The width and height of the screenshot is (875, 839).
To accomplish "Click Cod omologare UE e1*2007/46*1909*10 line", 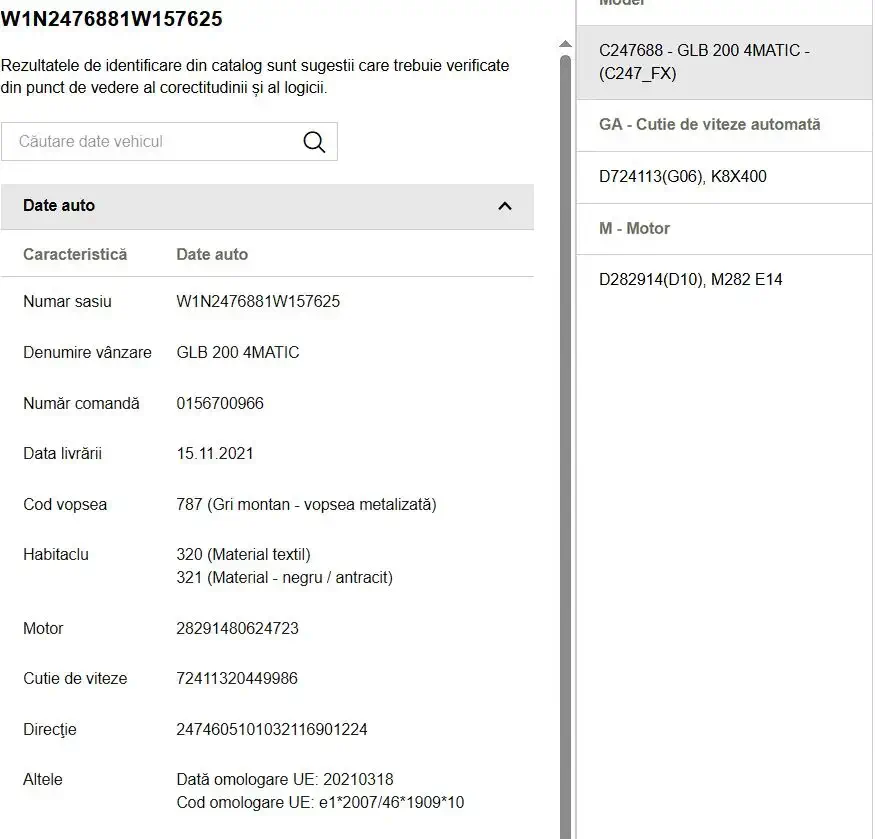I will pyautogui.click(x=320, y=803).
